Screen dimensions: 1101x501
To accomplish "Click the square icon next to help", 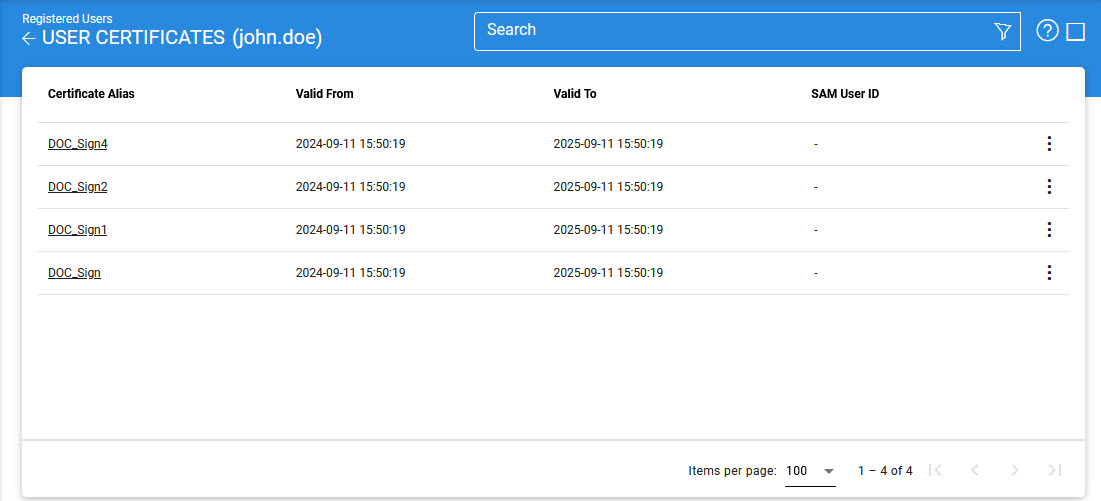I will 1076,32.
